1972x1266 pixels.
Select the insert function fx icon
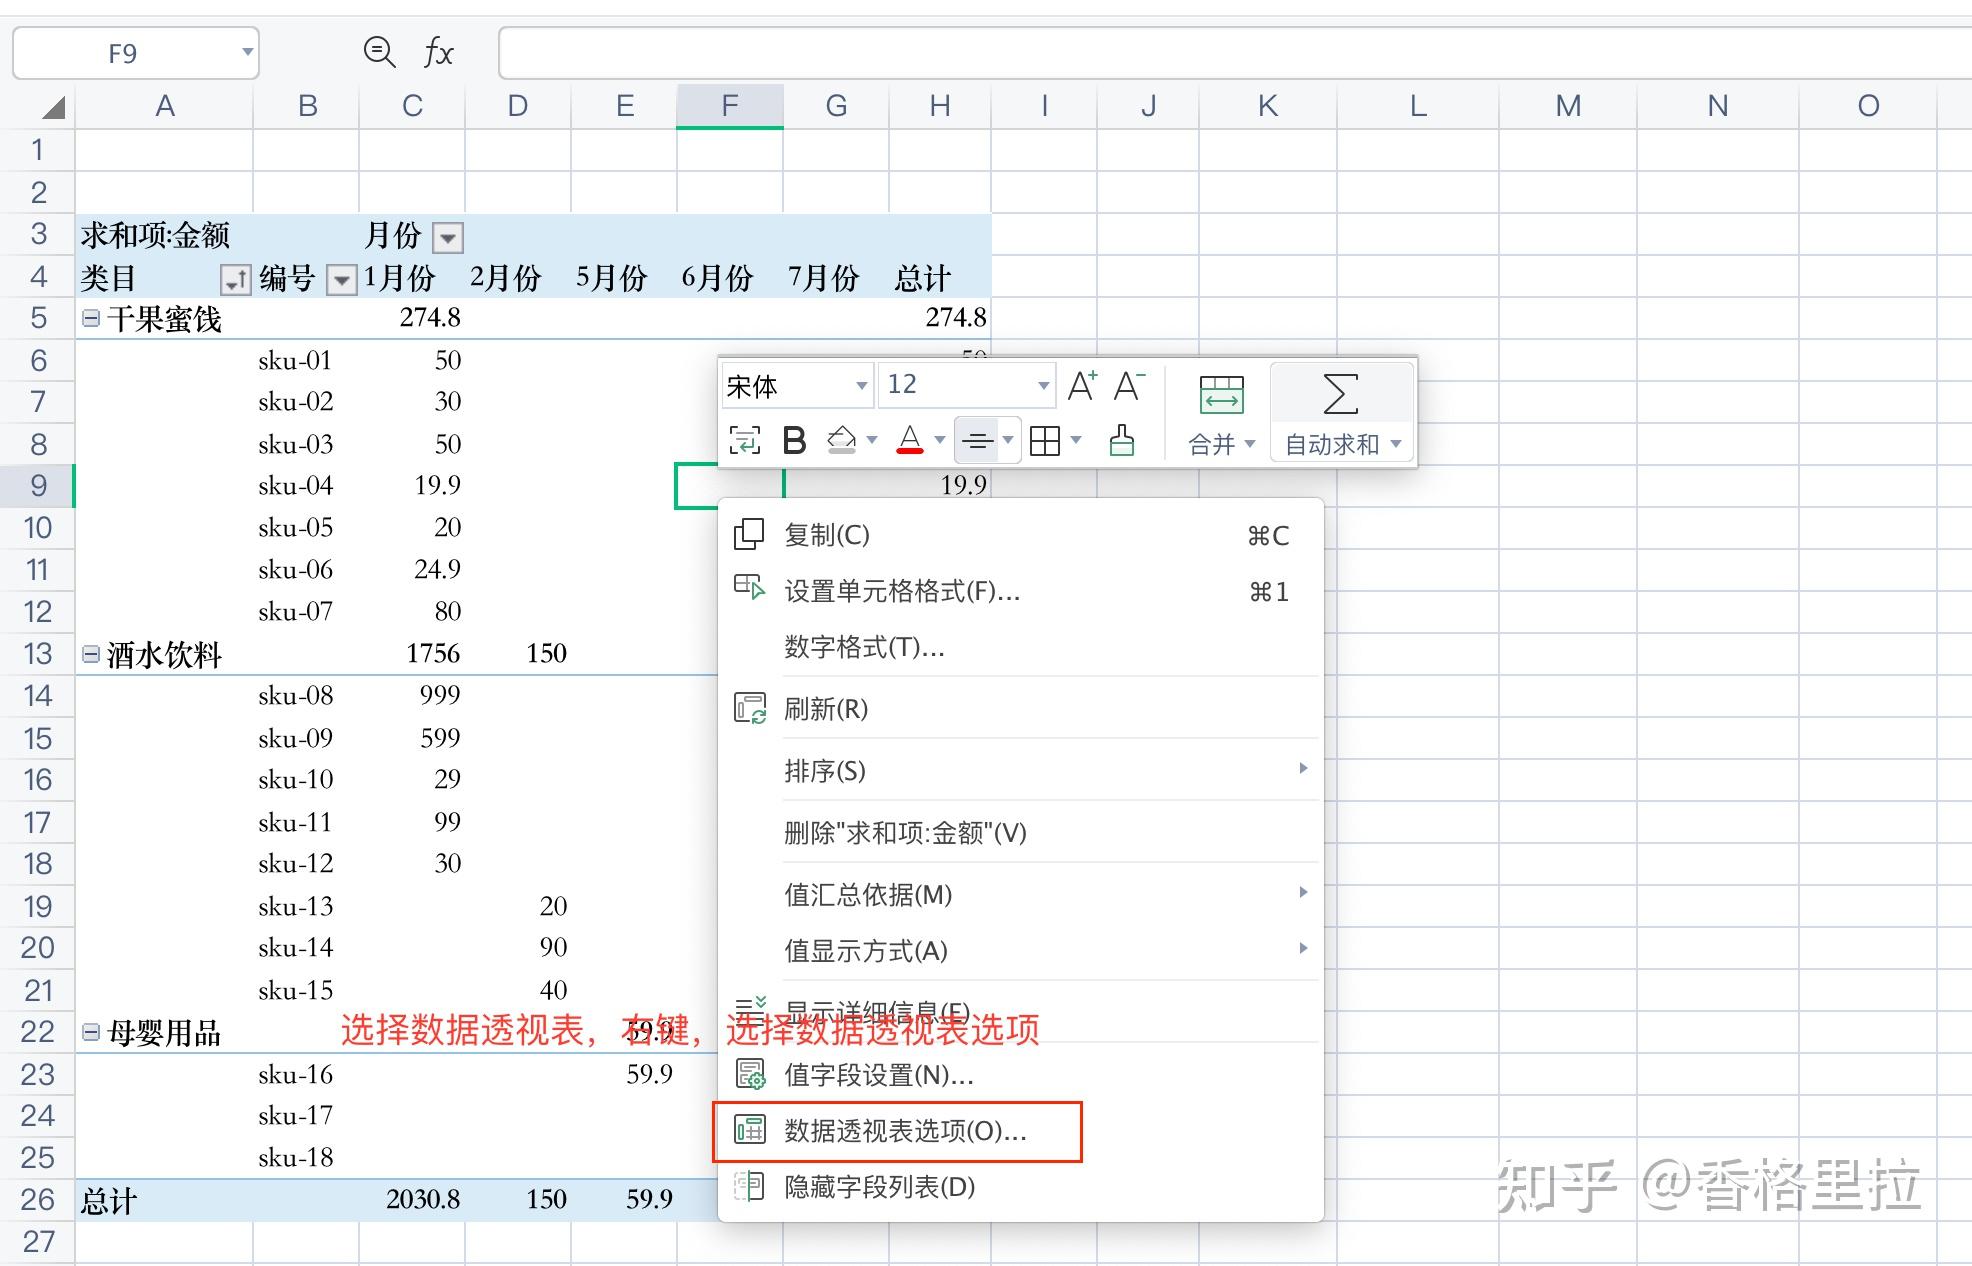pyautogui.click(x=438, y=52)
